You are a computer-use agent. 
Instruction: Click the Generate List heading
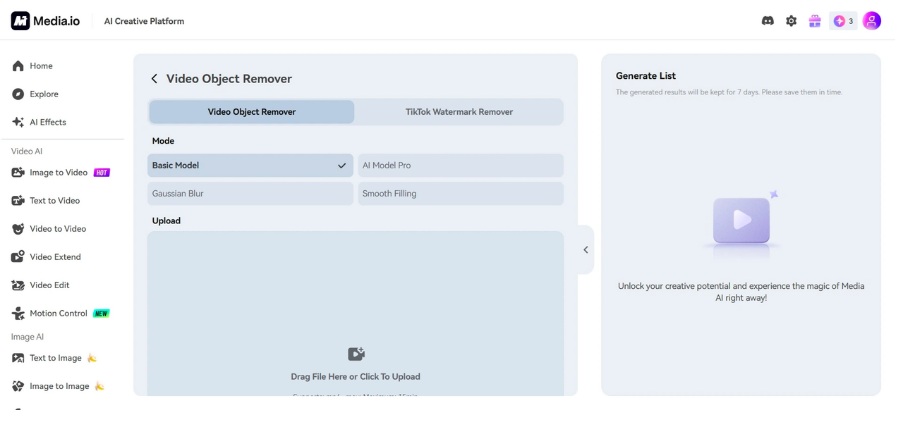point(646,76)
